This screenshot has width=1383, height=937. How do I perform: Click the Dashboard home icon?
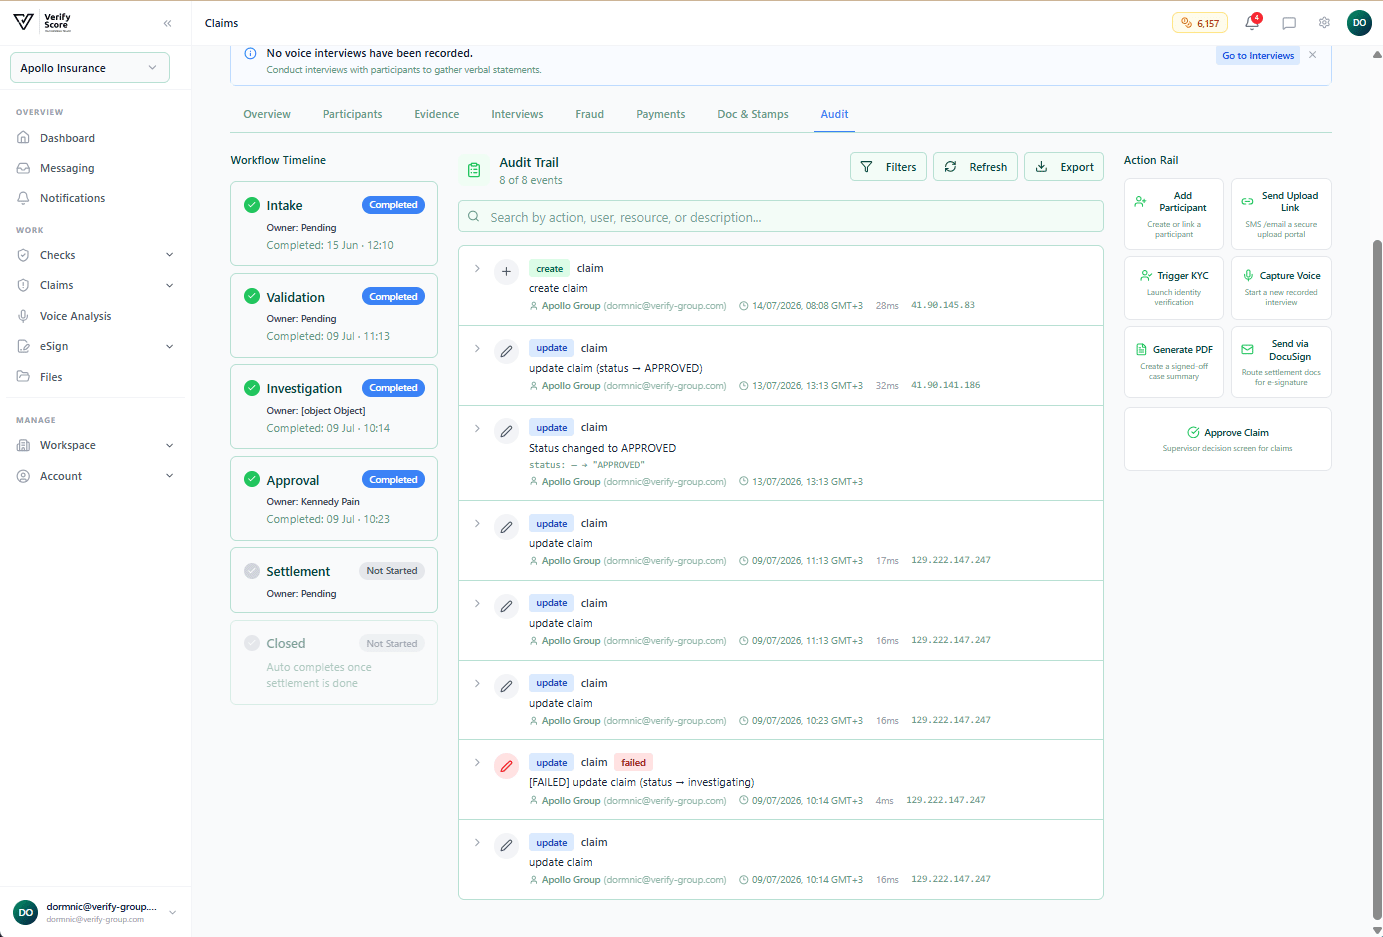click(23, 138)
